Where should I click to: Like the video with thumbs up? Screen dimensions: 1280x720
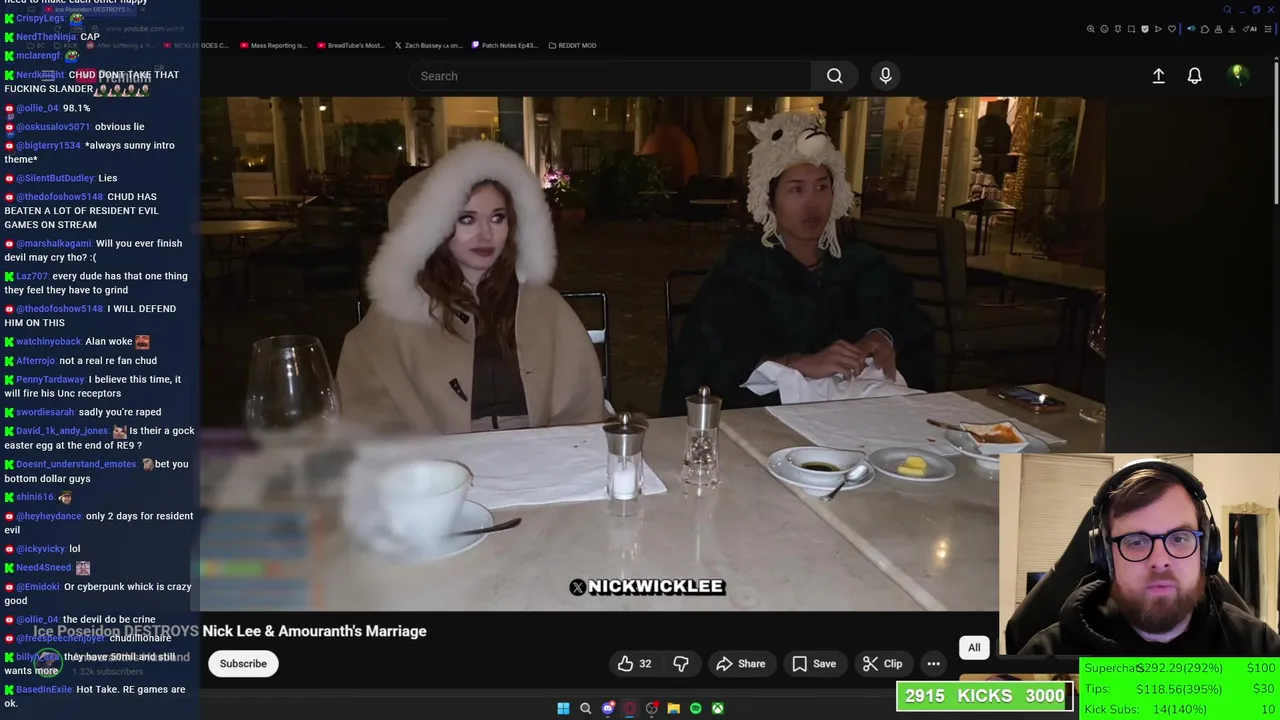point(635,664)
